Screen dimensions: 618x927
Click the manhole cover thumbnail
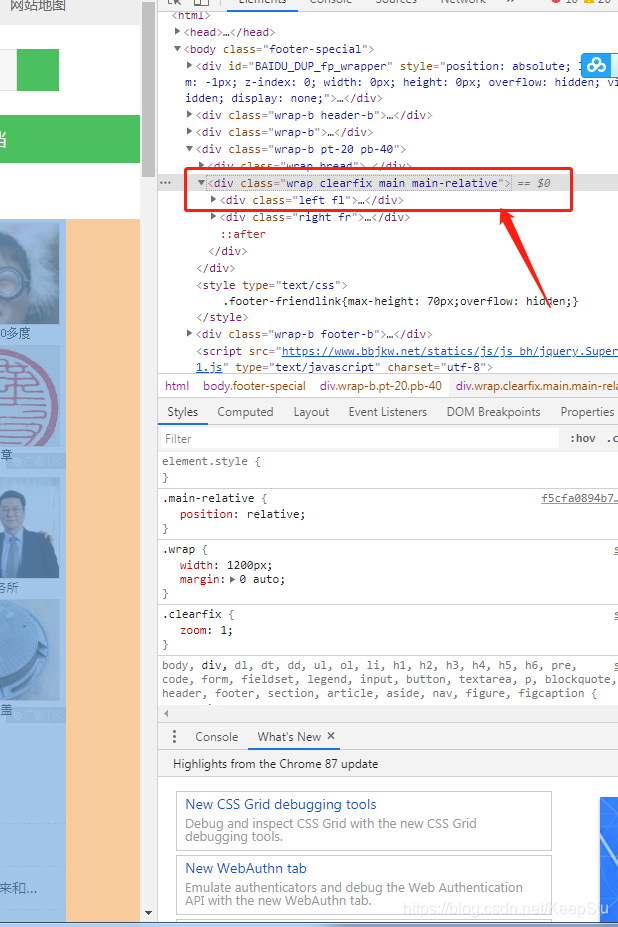(30, 649)
